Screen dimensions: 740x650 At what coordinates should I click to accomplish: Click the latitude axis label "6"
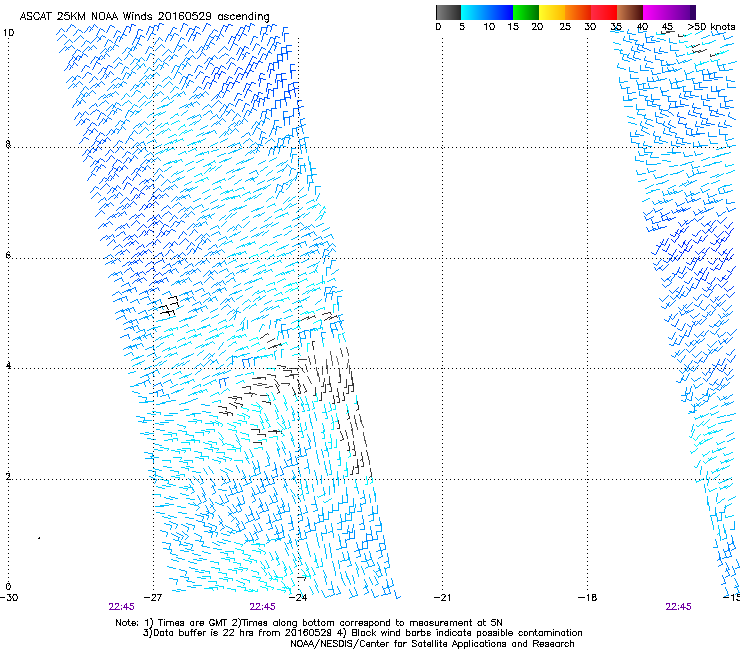tap(8, 255)
